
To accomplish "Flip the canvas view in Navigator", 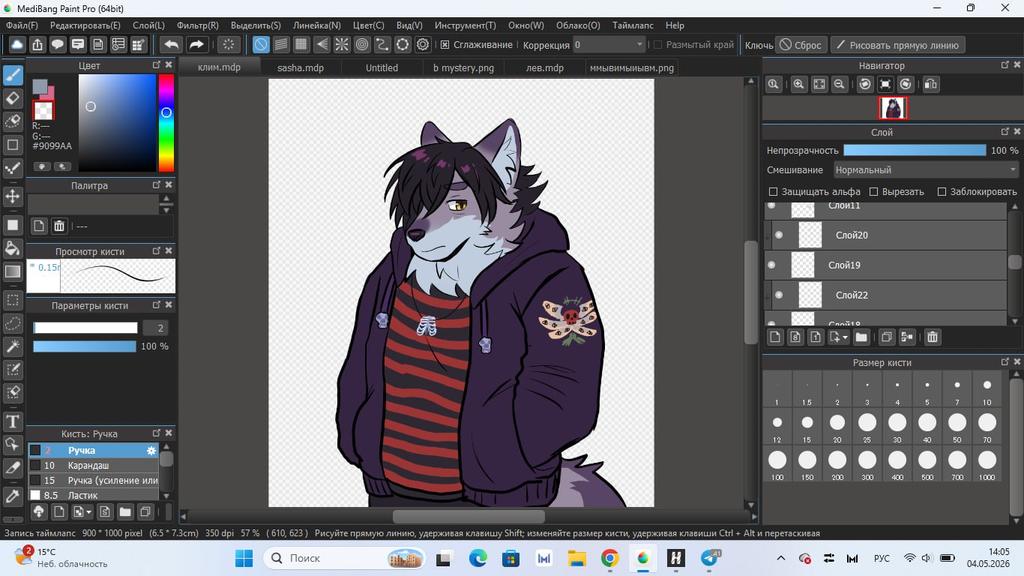I will pyautogui.click(x=931, y=84).
